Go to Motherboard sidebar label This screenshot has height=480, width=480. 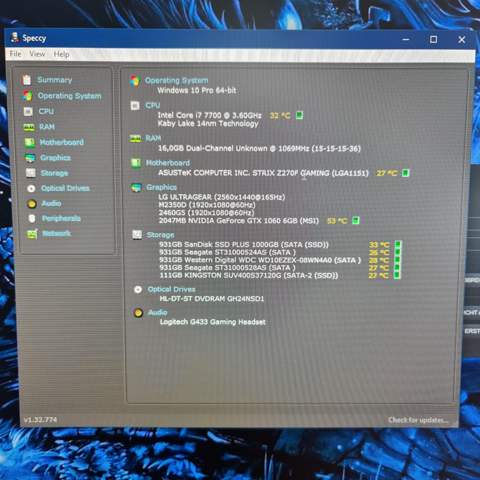62,142
